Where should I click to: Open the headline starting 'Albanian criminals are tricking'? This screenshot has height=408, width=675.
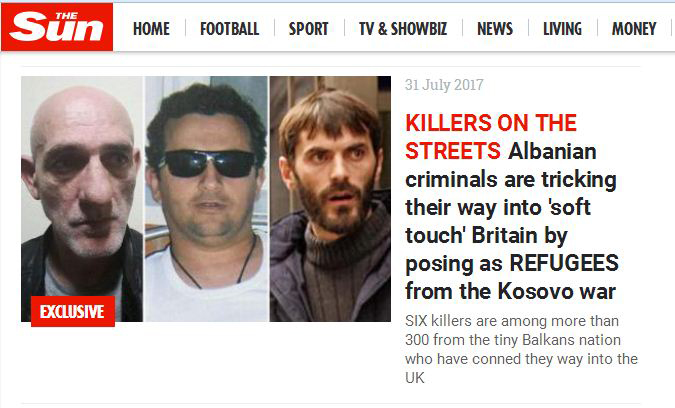[511, 221]
